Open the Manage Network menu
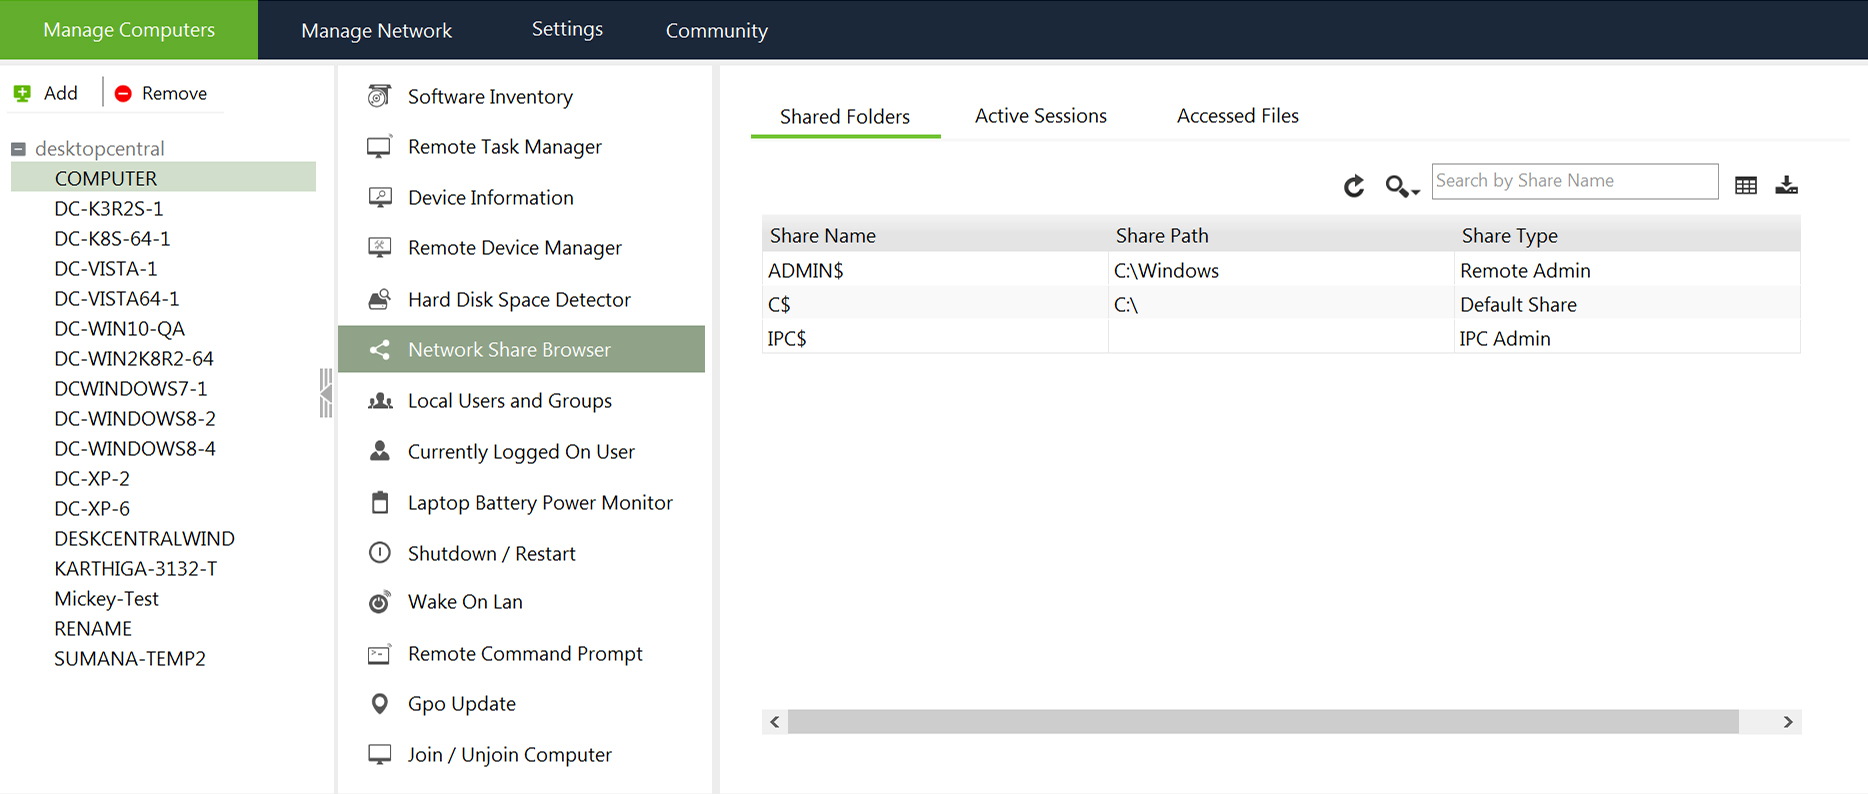This screenshot has width=1868, height=794. click(x=376, y=30)
